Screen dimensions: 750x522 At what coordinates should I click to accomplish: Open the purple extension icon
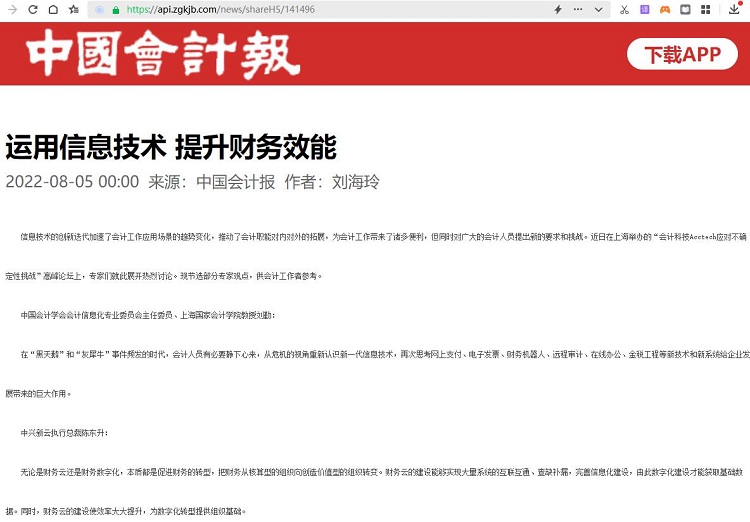(645, 9)
